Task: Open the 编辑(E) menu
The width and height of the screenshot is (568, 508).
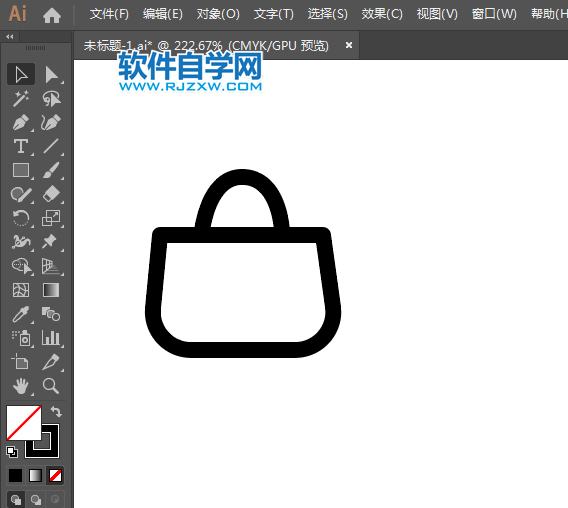Action: pyautogui.click(x=163, y=14)
